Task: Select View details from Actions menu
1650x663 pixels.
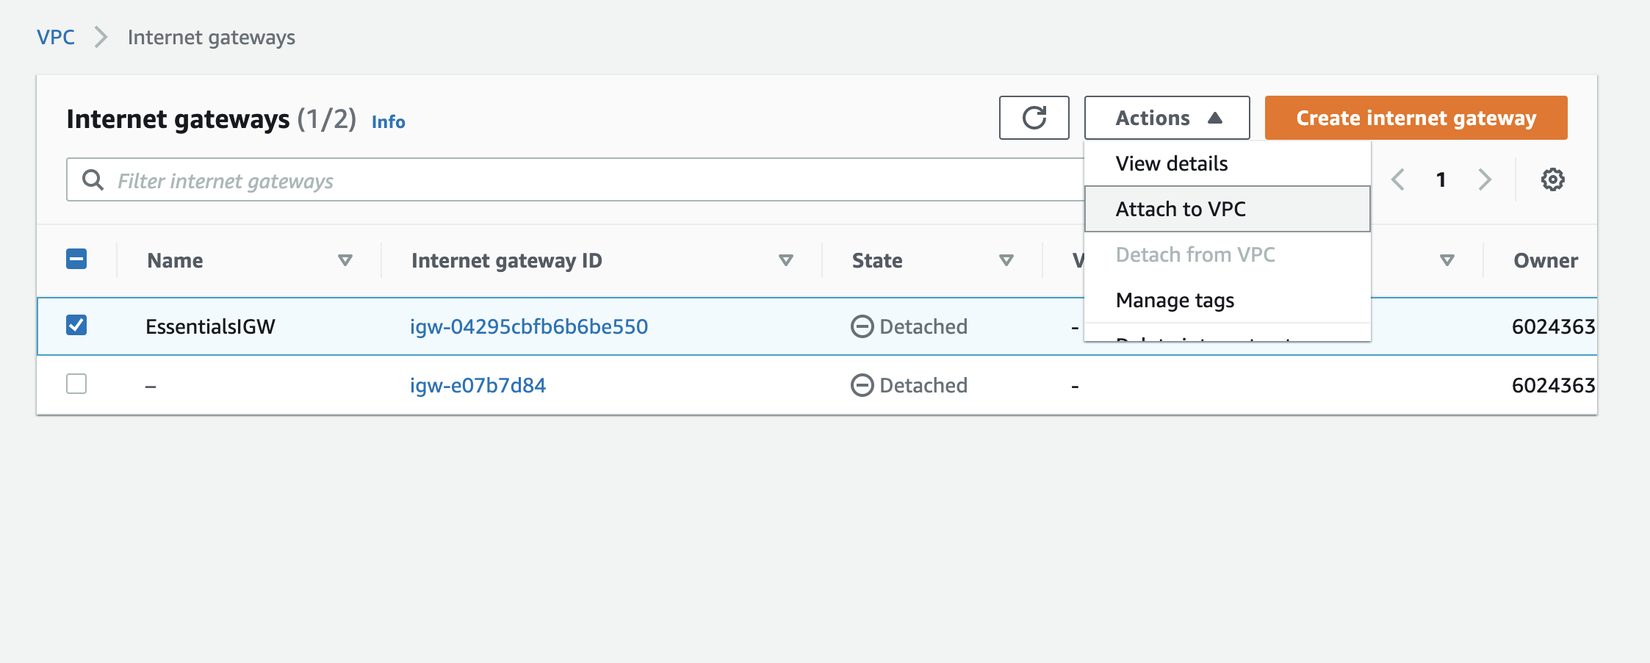Action: (1172, 164)
